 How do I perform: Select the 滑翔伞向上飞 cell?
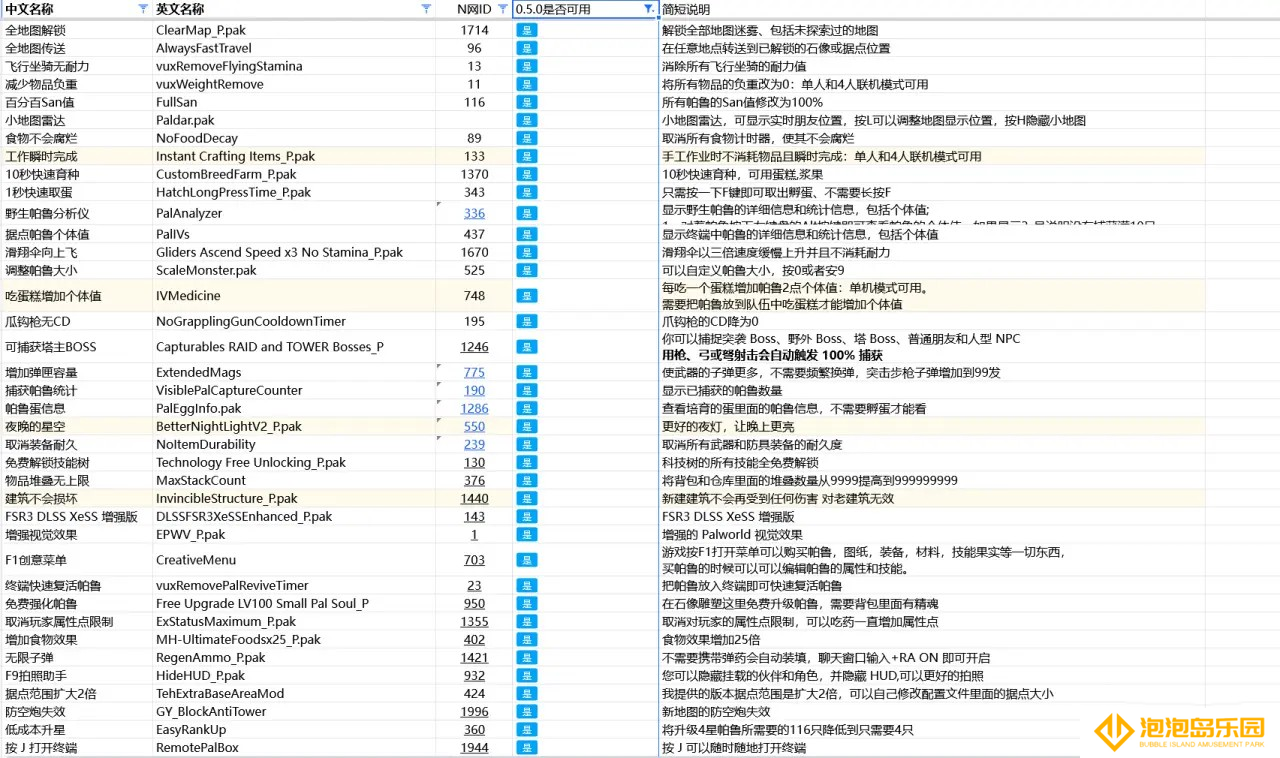click(x=76, y=252)
